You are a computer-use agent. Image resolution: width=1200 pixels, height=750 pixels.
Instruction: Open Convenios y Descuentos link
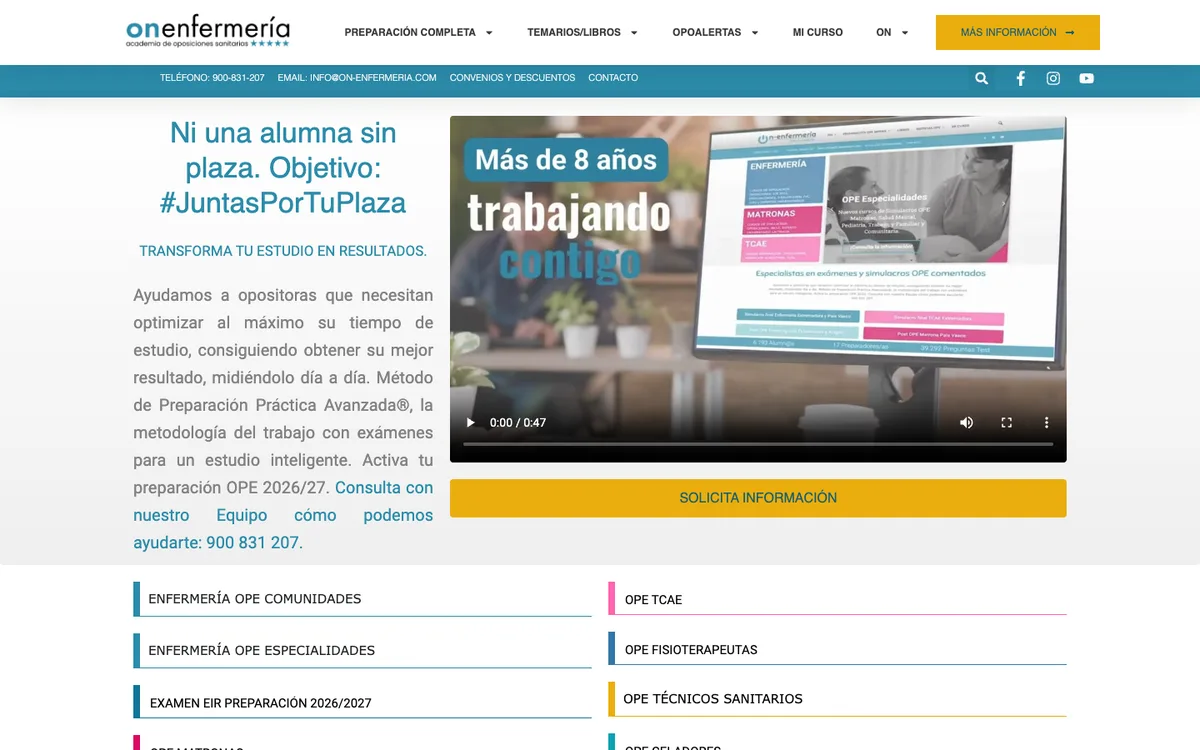pyautogui.click(x=512, y=78)
